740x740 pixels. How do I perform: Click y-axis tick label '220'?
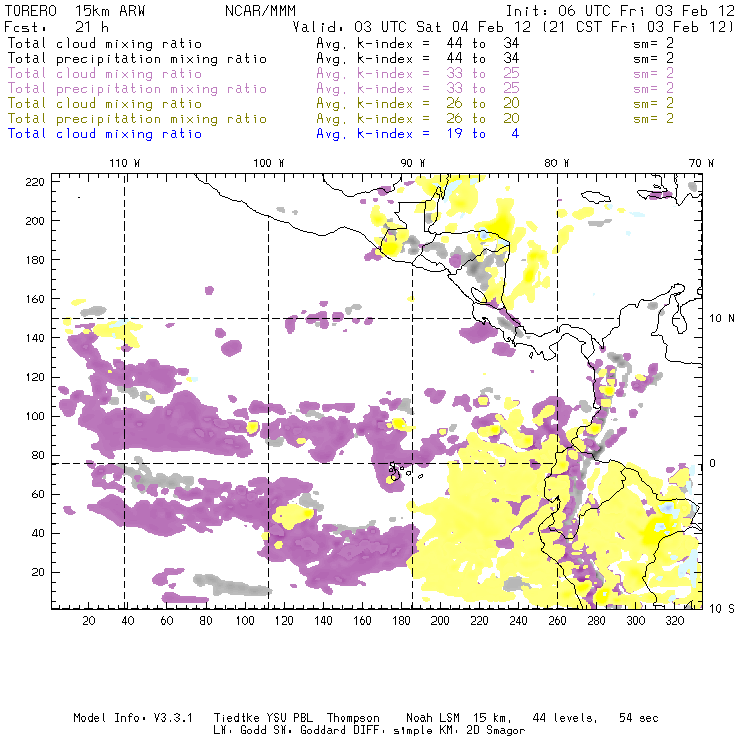pos(35,182)
